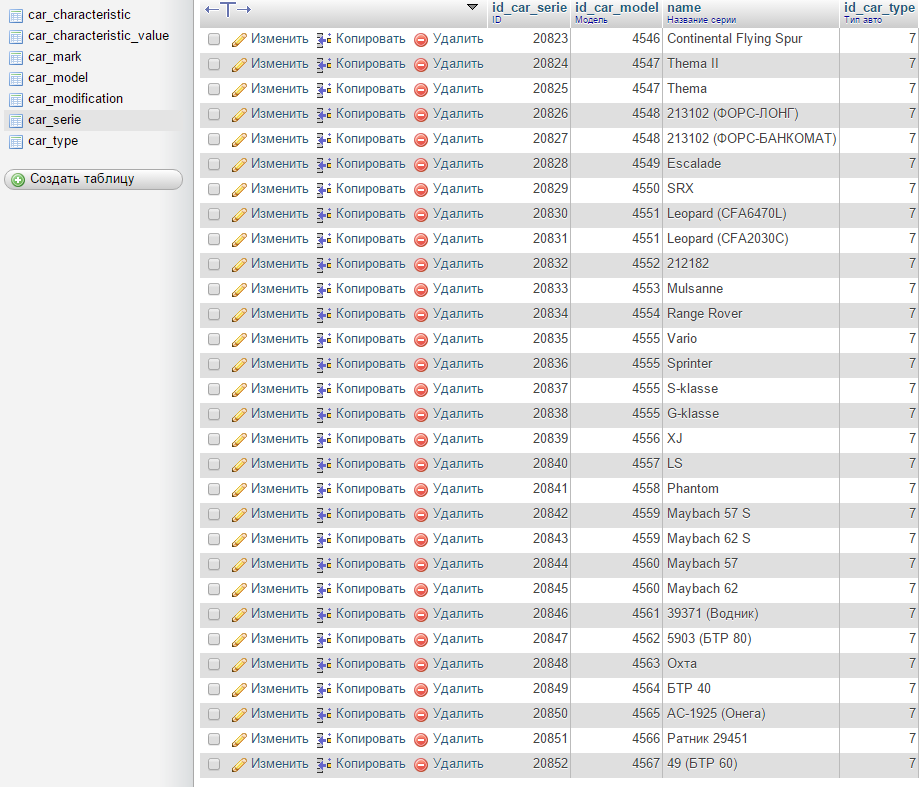Open car_type table in sidebar
This screenshot has height=787, width=924.
coord(53,141)
